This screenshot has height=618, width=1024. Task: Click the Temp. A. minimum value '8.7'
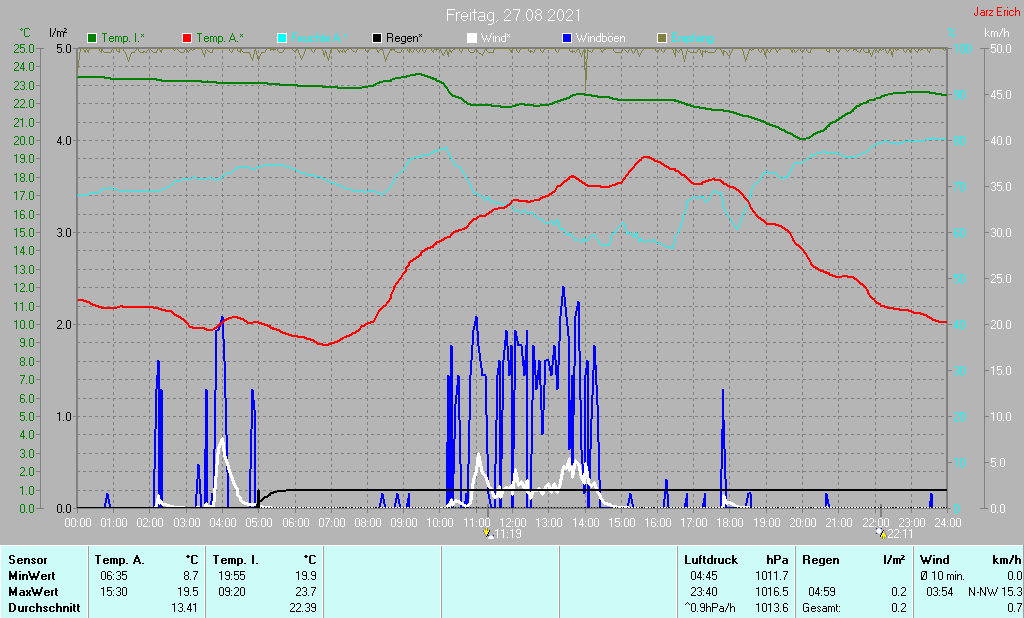click(x=191, y=576)
